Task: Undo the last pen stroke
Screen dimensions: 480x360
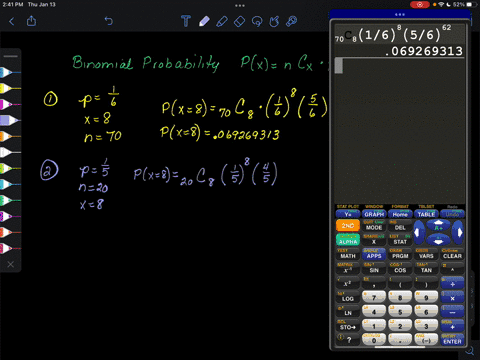Action: pyautogui.click(x=109, y=21)
